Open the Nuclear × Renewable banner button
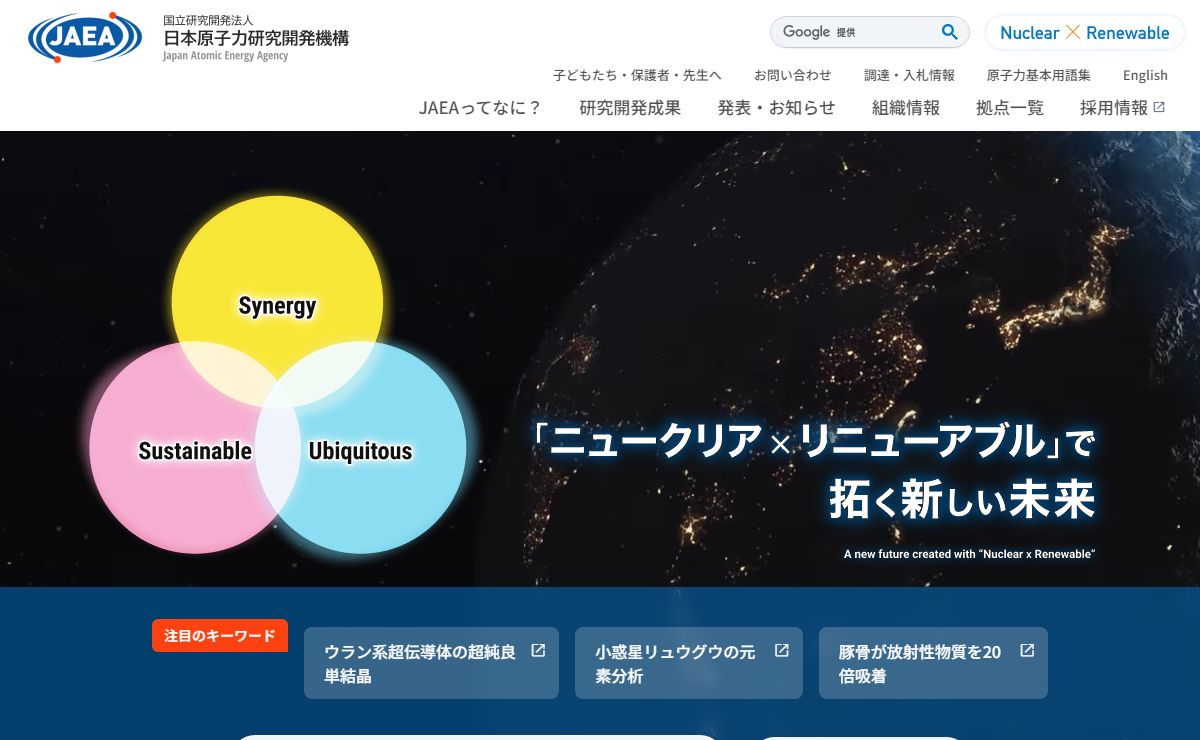 [1085, 33]
